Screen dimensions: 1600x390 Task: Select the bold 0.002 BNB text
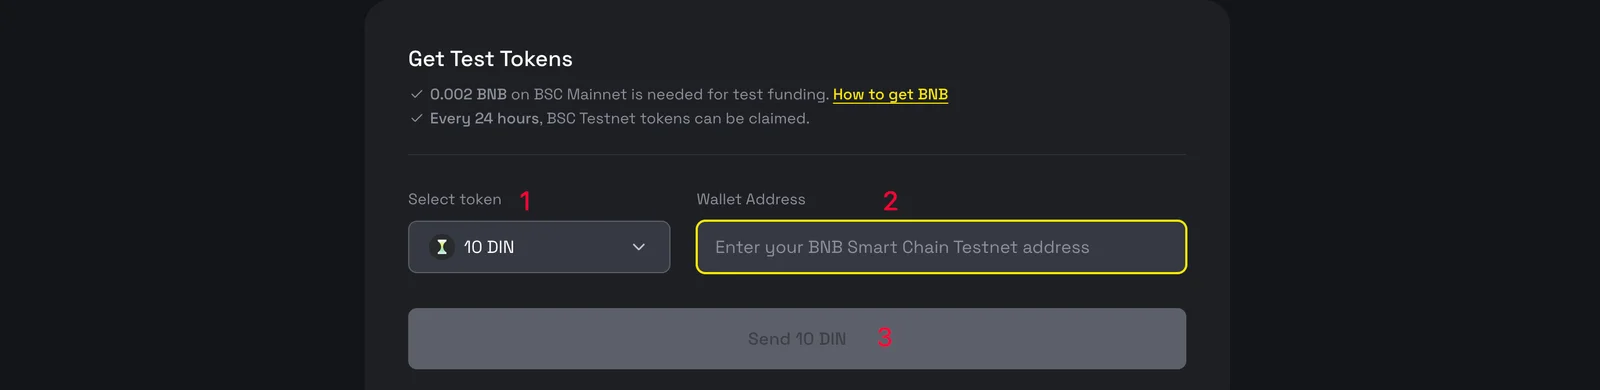coord(468,94)
